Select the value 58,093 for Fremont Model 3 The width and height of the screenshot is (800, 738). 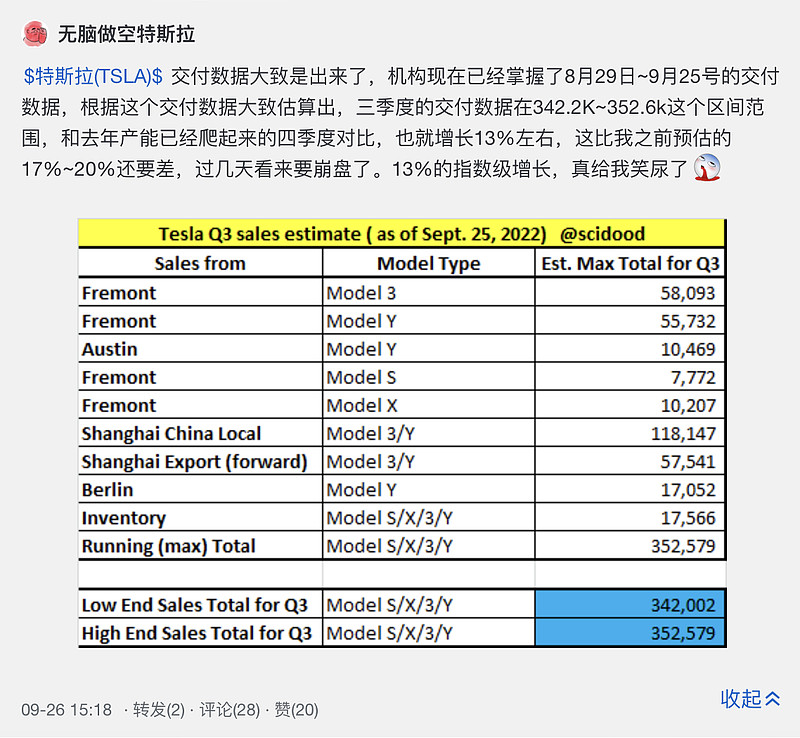click(x=688, y=293)
